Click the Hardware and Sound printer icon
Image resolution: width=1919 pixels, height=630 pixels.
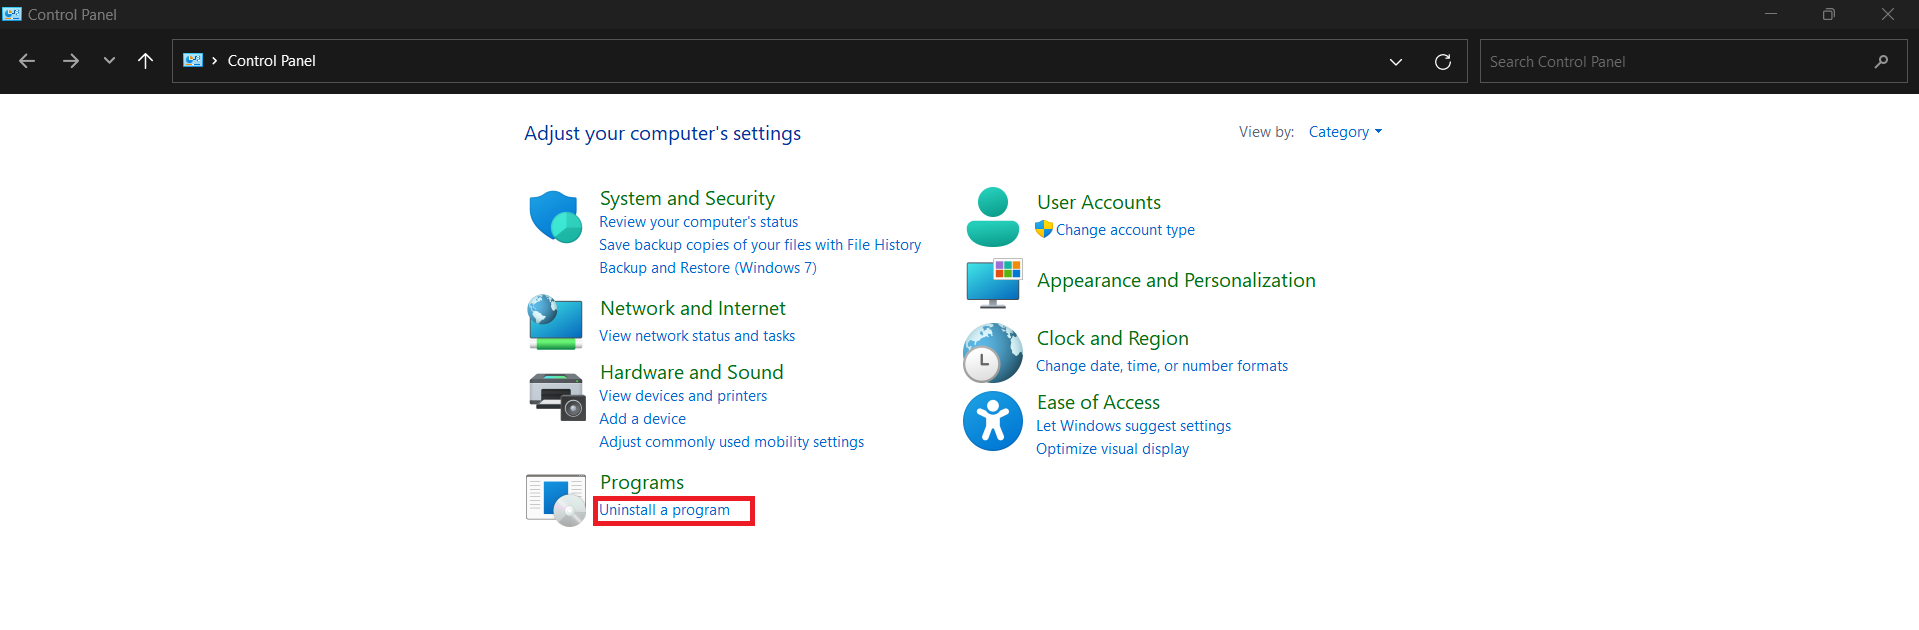coord(556,395)
